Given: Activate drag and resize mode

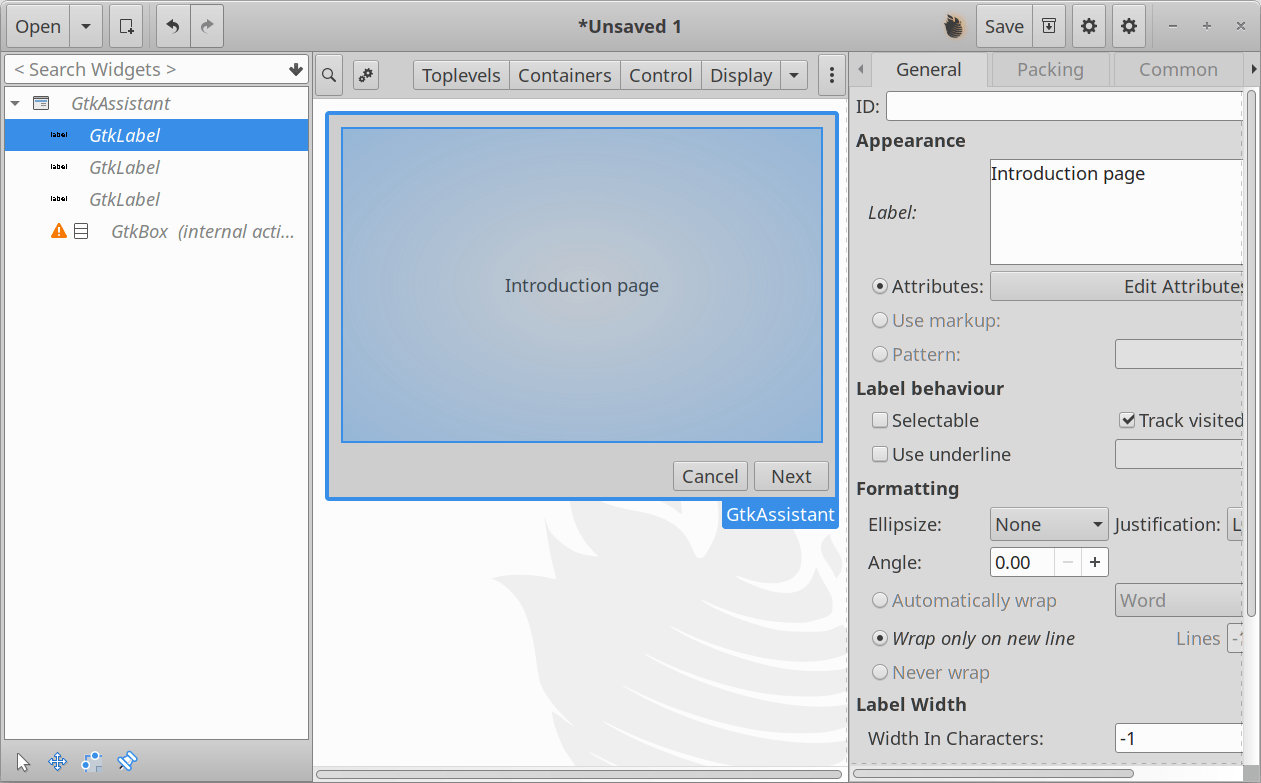Looking at the screenshot, I should (57, 761).
